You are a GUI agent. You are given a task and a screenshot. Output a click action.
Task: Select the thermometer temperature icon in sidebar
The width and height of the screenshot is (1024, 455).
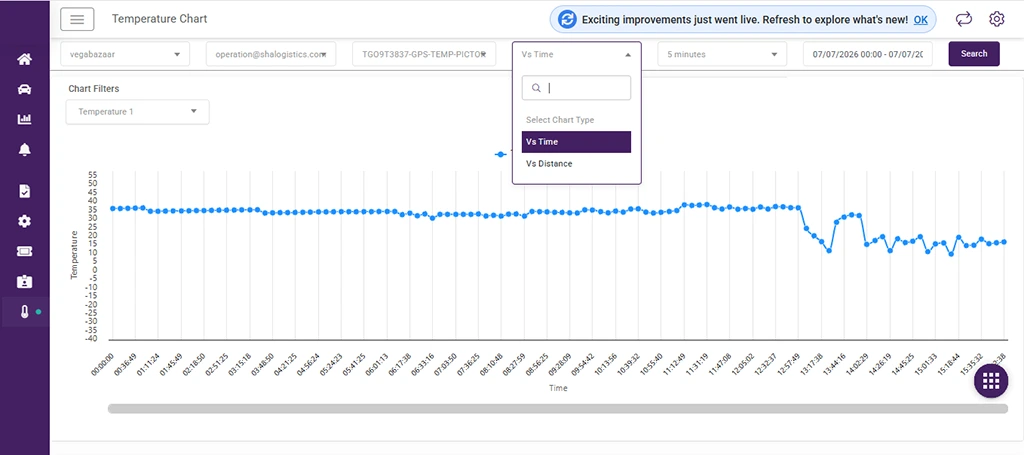click(x=24, y=312)
